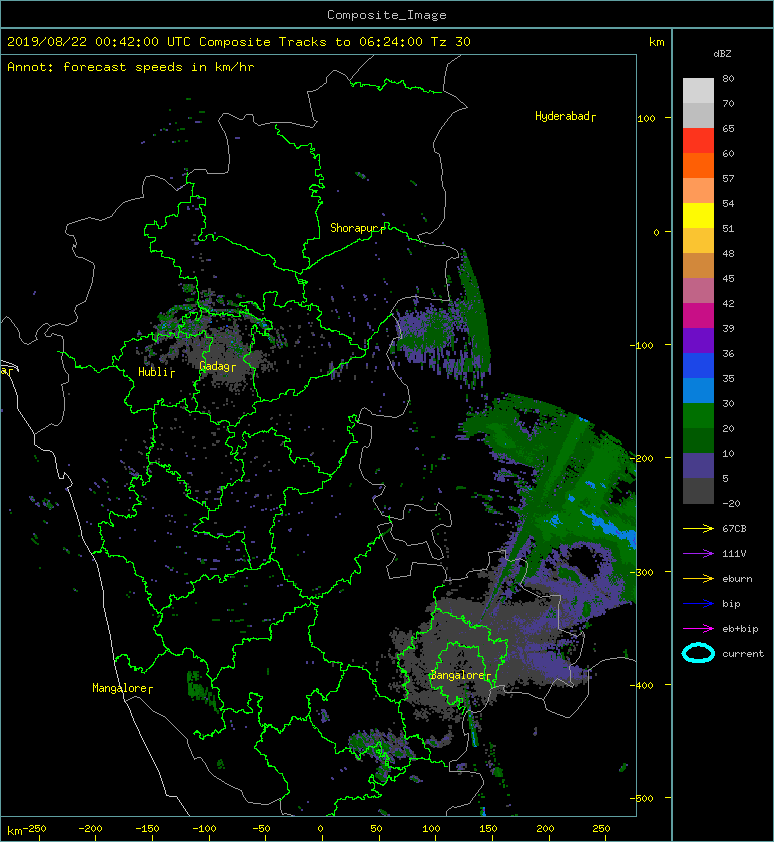
Task: Click the -250 horizontal axis label
Action: [34, 829]
